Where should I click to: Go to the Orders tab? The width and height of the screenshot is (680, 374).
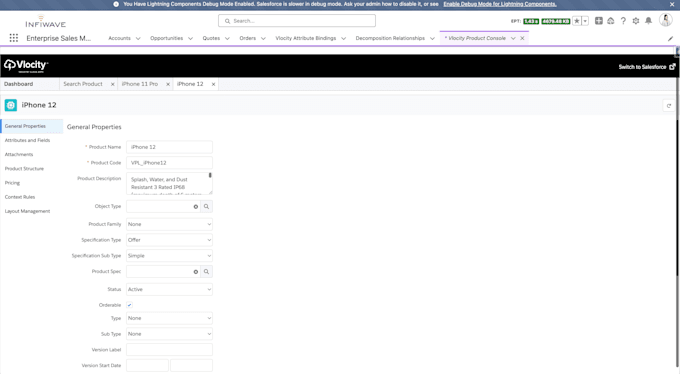tap(248, 38)
